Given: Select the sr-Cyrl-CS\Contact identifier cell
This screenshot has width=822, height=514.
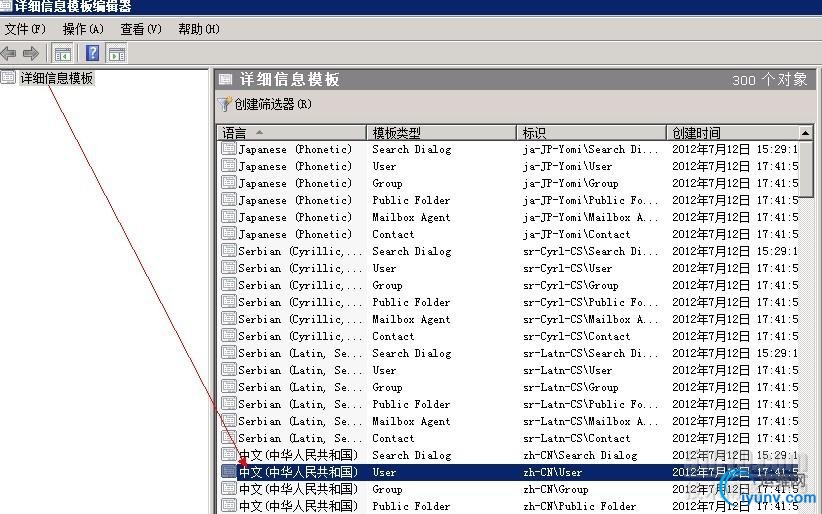Looking at the screenshot, I should tap(576, 336).
